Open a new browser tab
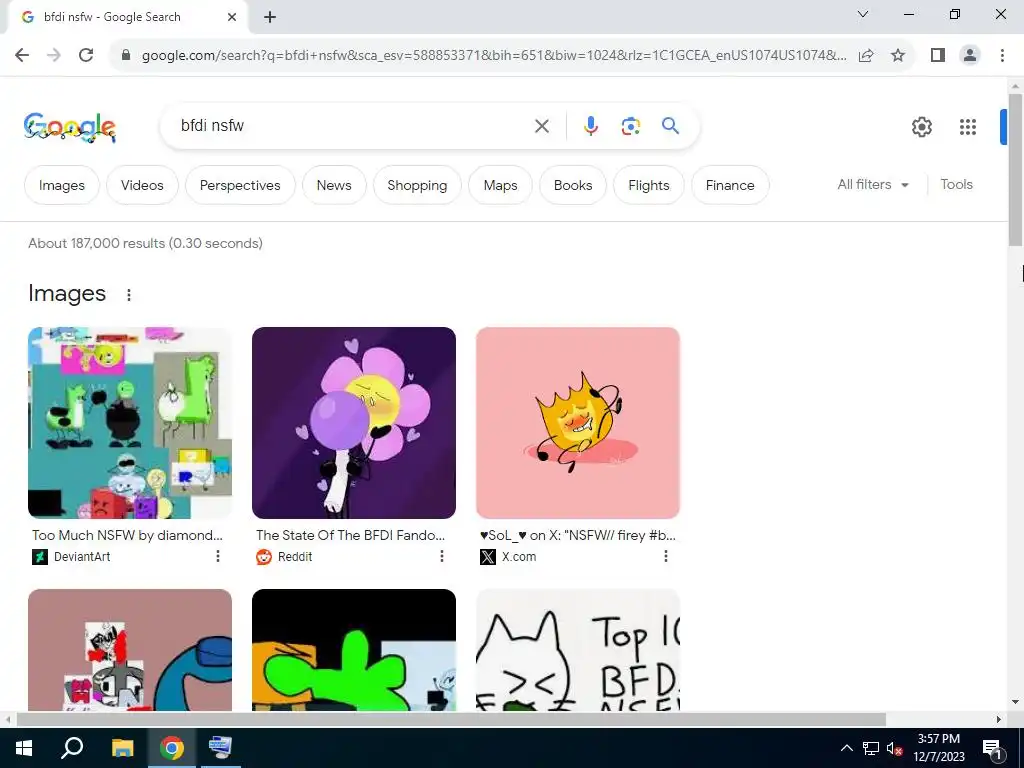Viewport: 1024px width, 768px height. [x=270, y=17]
